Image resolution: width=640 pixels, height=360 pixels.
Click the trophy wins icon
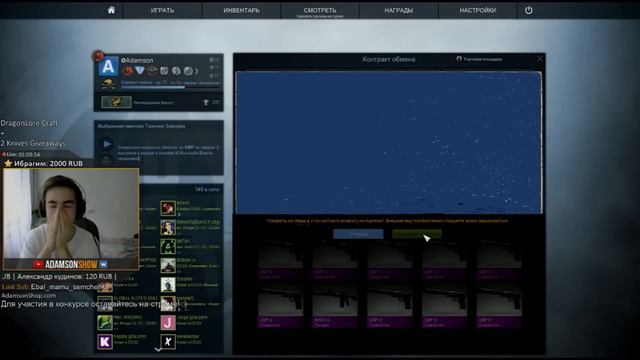click(x=206, y=102)
